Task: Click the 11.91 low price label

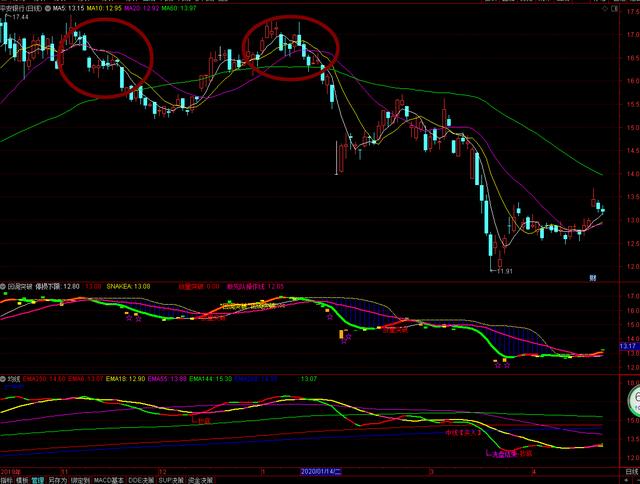Action: (x=505, y=271)
